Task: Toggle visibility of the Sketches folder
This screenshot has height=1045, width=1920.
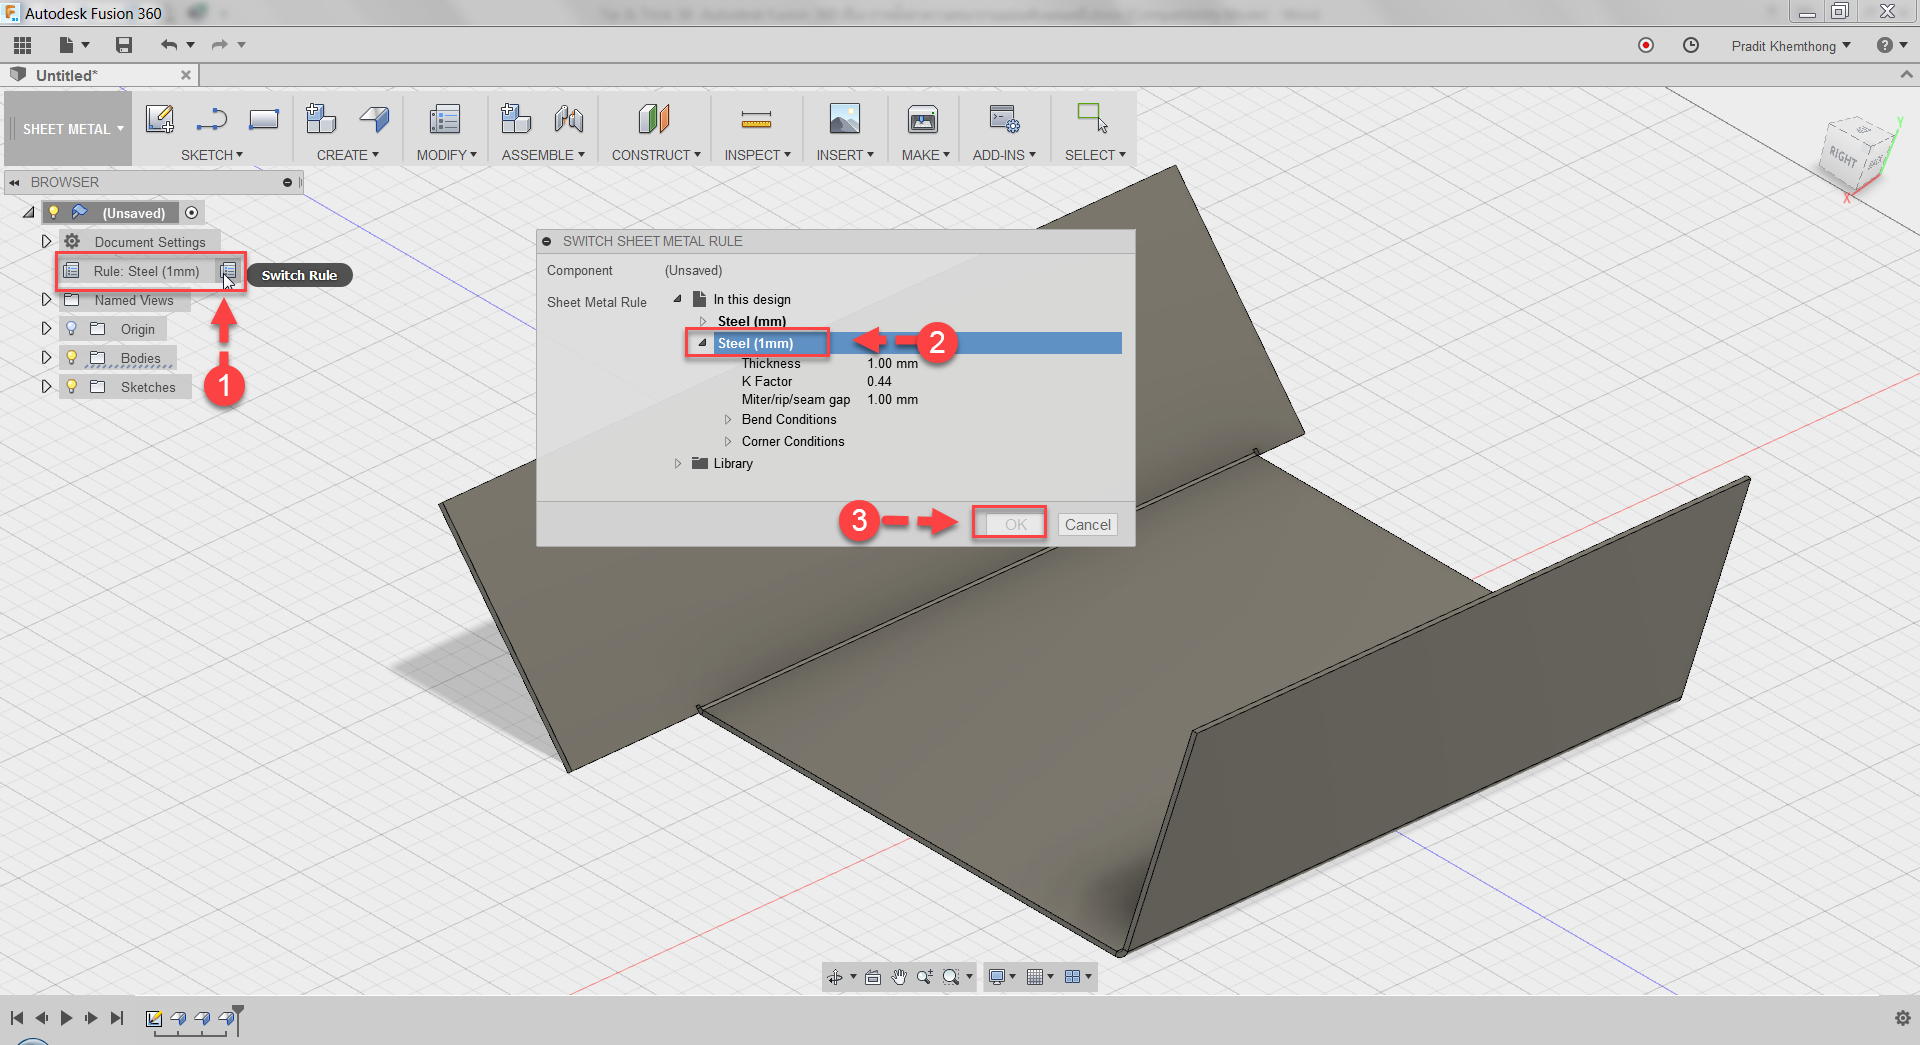Action: click(x=70, y=386)
